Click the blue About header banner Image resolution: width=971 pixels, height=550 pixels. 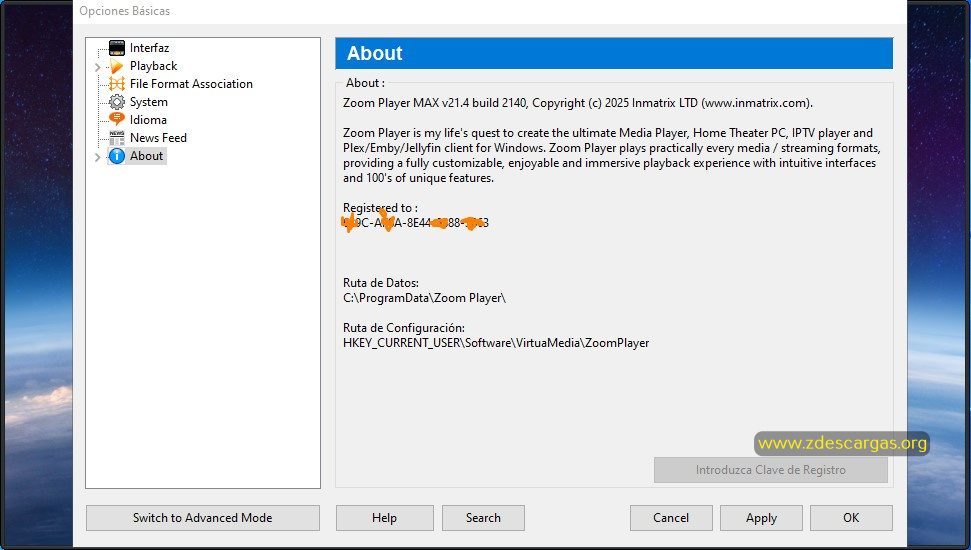pyautogui.click(x=614, y=53)
